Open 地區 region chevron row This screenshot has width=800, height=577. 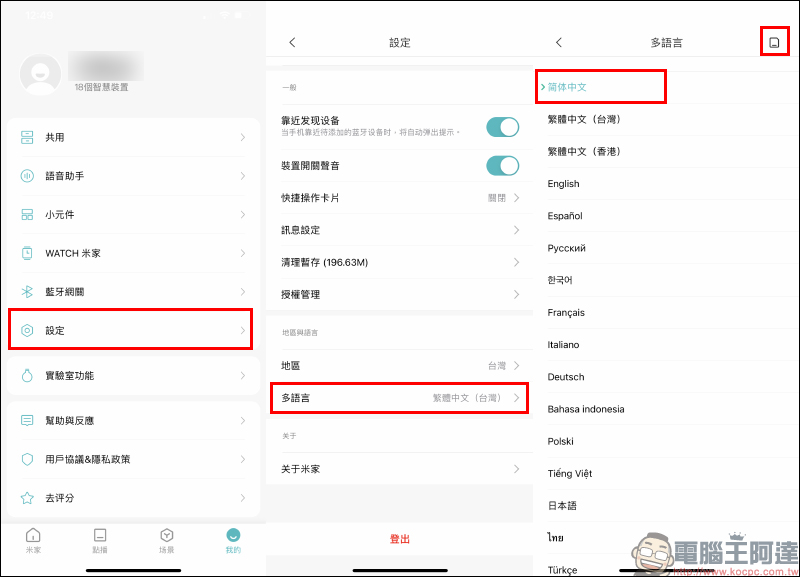pos(400,366)
